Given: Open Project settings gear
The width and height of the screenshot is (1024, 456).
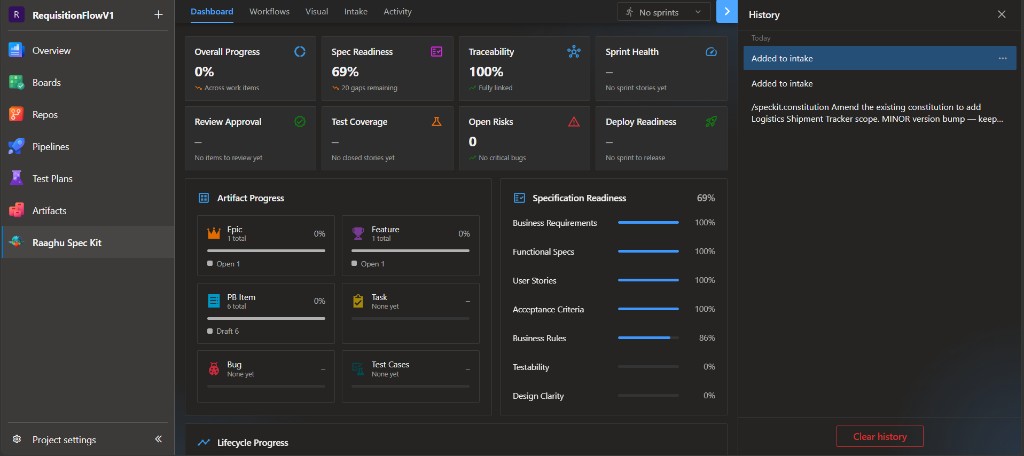Looking at the screenshot, I should click(x=17, y=440).
